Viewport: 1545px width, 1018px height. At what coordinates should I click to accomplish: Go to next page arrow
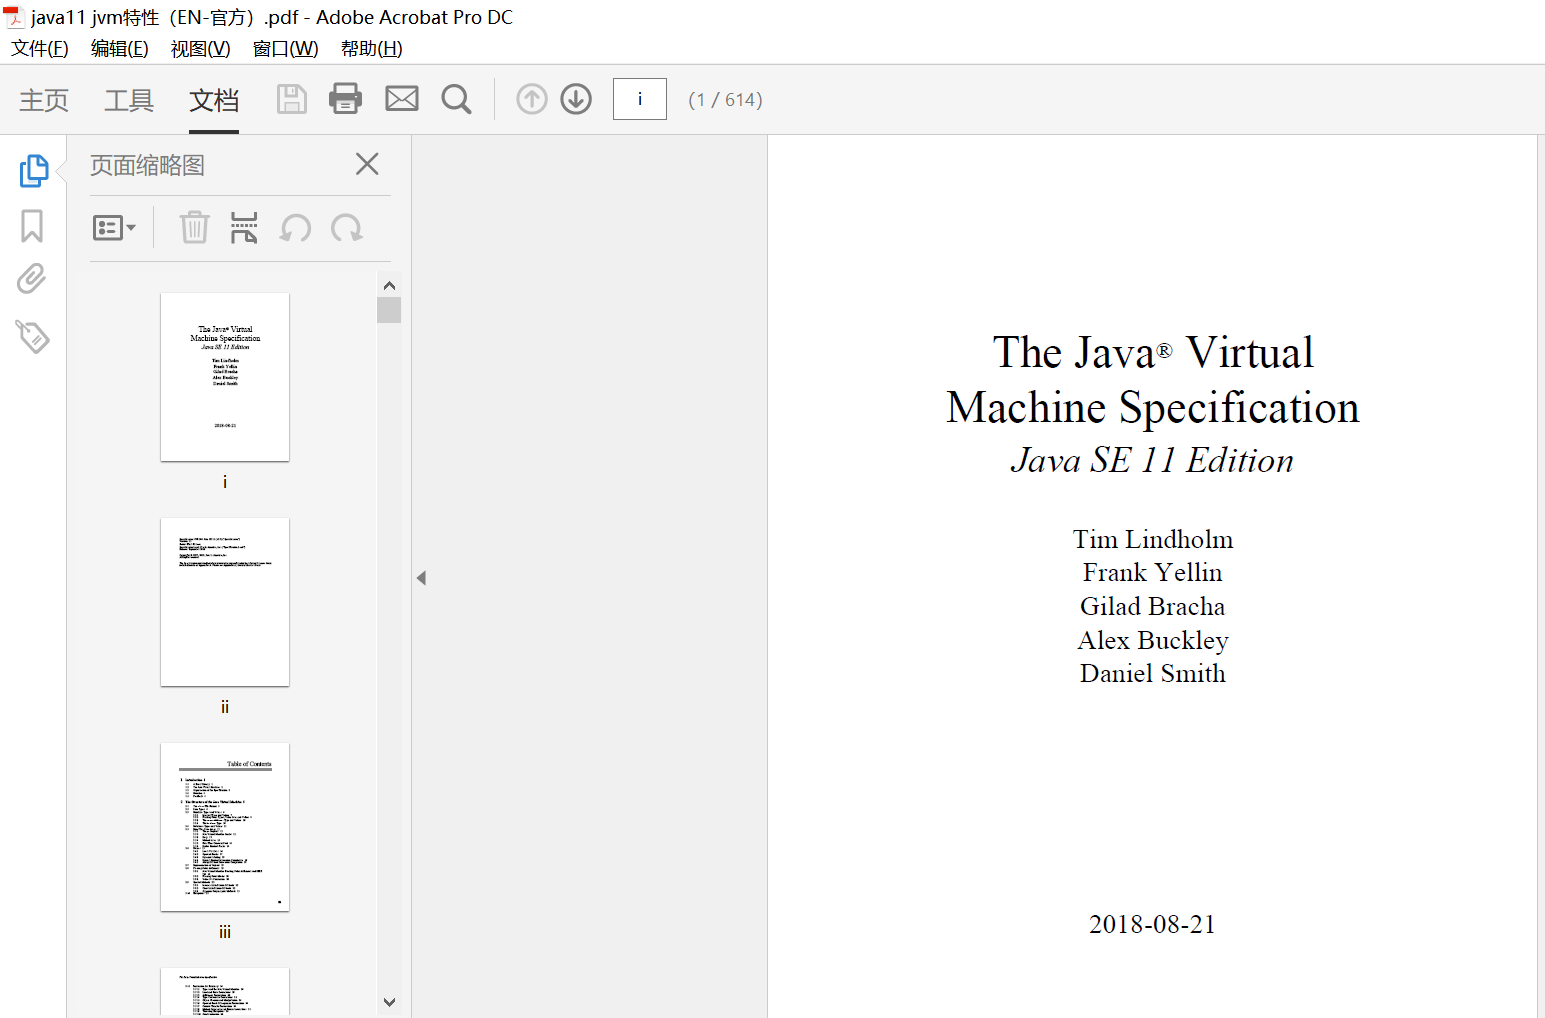click(576, 99)
